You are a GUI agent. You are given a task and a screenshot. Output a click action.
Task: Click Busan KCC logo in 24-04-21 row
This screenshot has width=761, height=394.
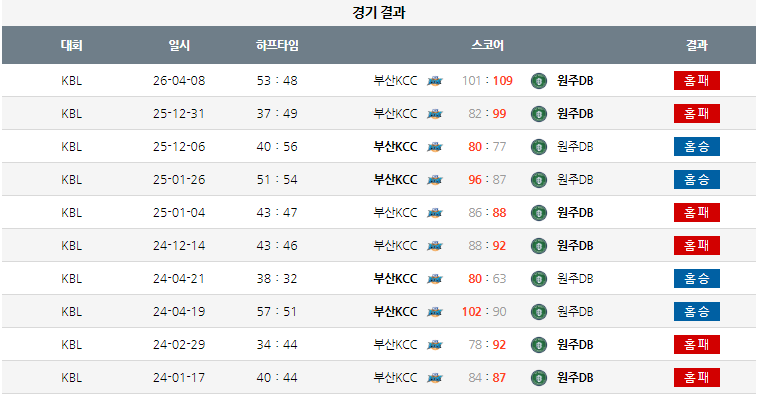click(x=434, y=279)
